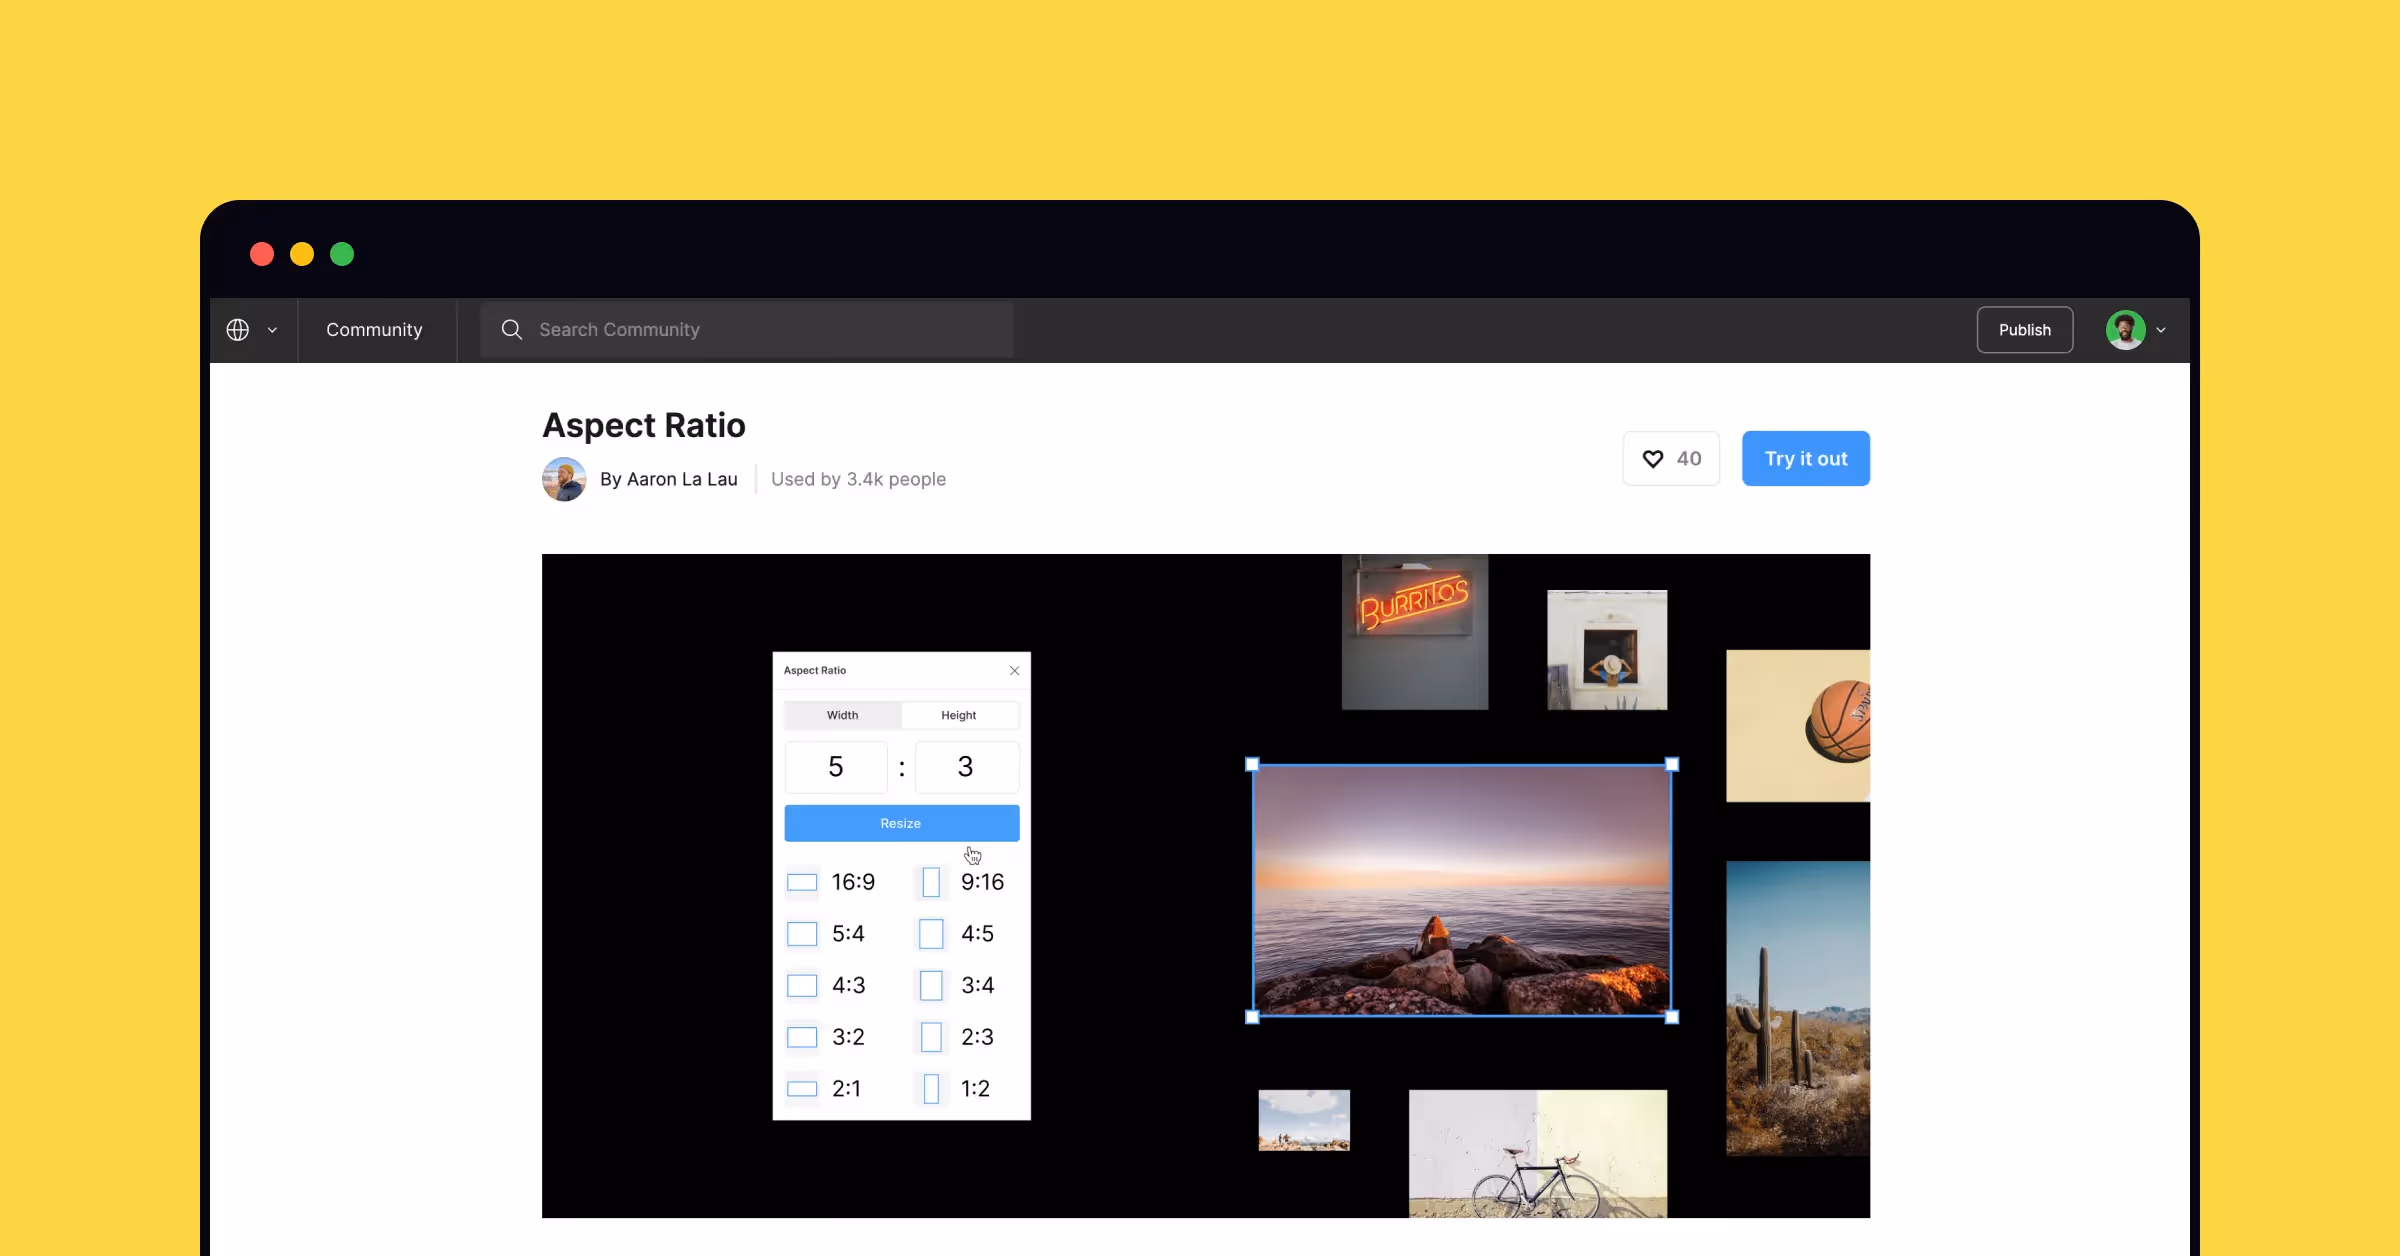This screenshot has width=2400, height=1256.
Task: Open the globe dropdown chevron
Action: coord(272,329)
